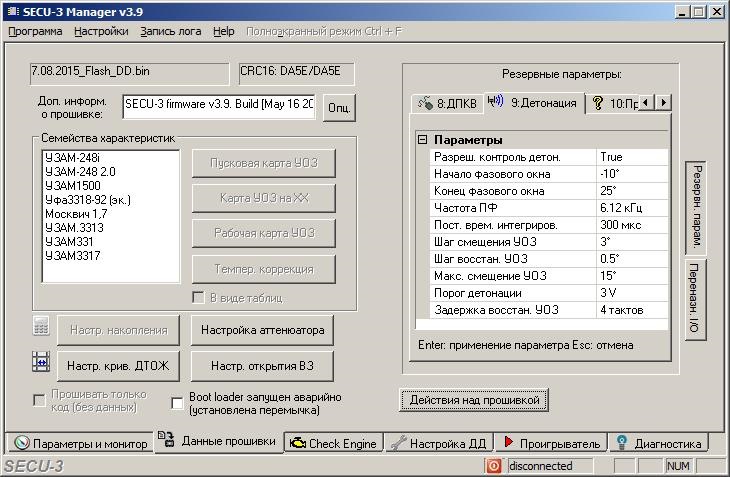The image size is (730, 477).
Task: Open the Диагностика tab
Action: coord(658,443)
